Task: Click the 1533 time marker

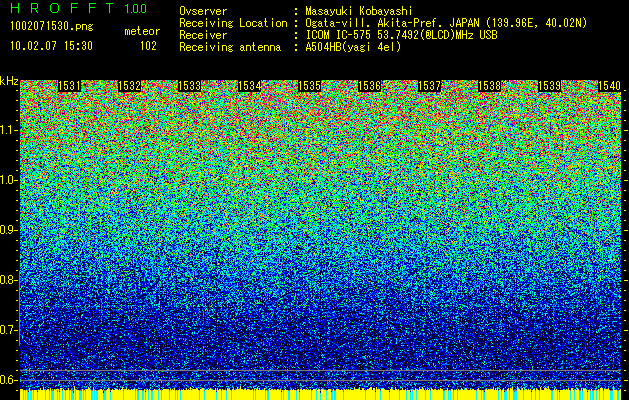Action: click(189, 86)
